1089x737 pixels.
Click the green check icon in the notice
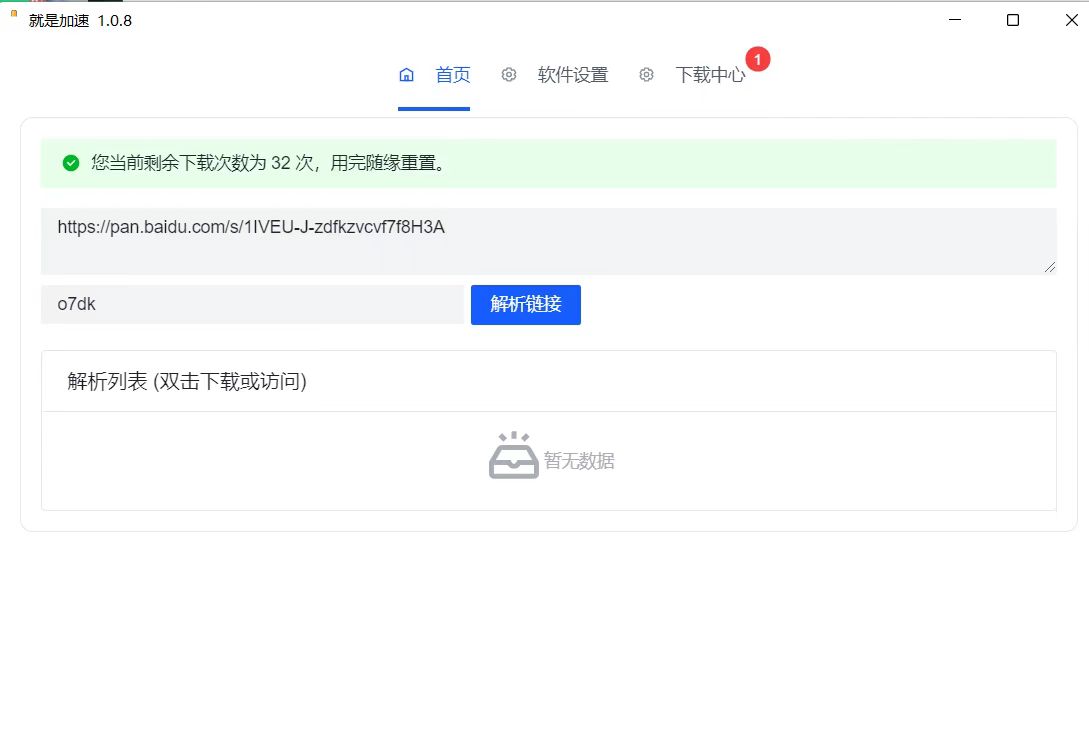tap(71, 163)
